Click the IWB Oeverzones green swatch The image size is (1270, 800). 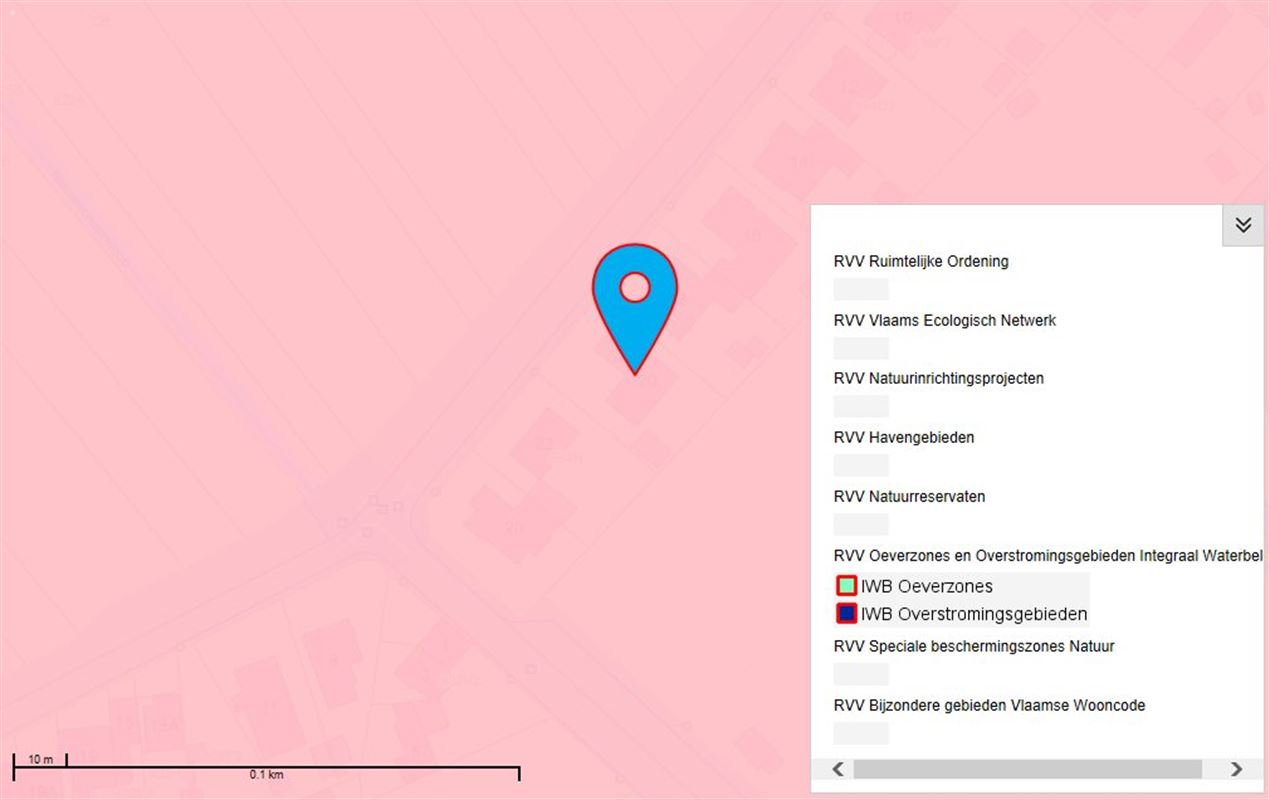click(x=846, y=586)
